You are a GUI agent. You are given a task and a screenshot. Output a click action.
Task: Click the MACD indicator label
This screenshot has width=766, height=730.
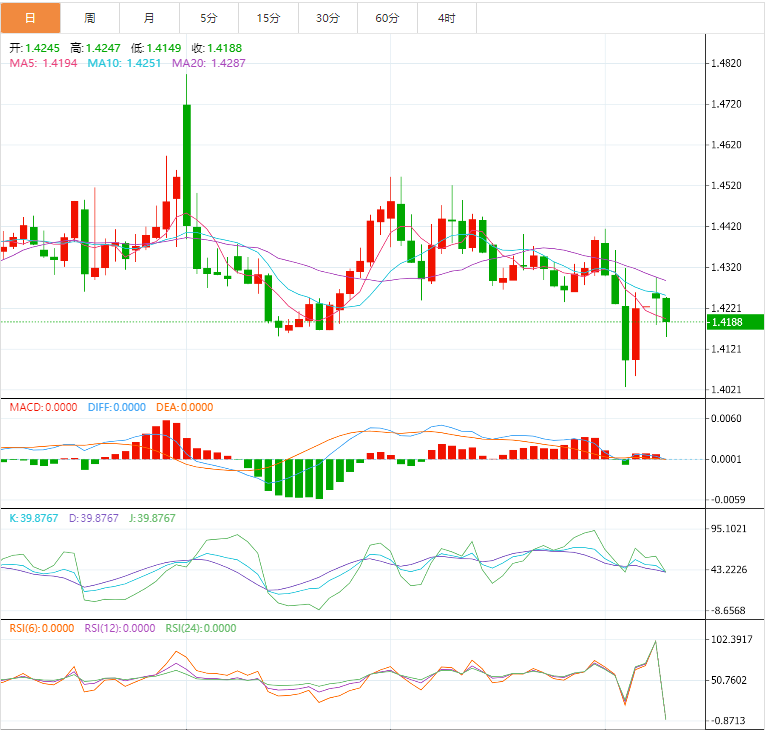click(x=43, y=407)
